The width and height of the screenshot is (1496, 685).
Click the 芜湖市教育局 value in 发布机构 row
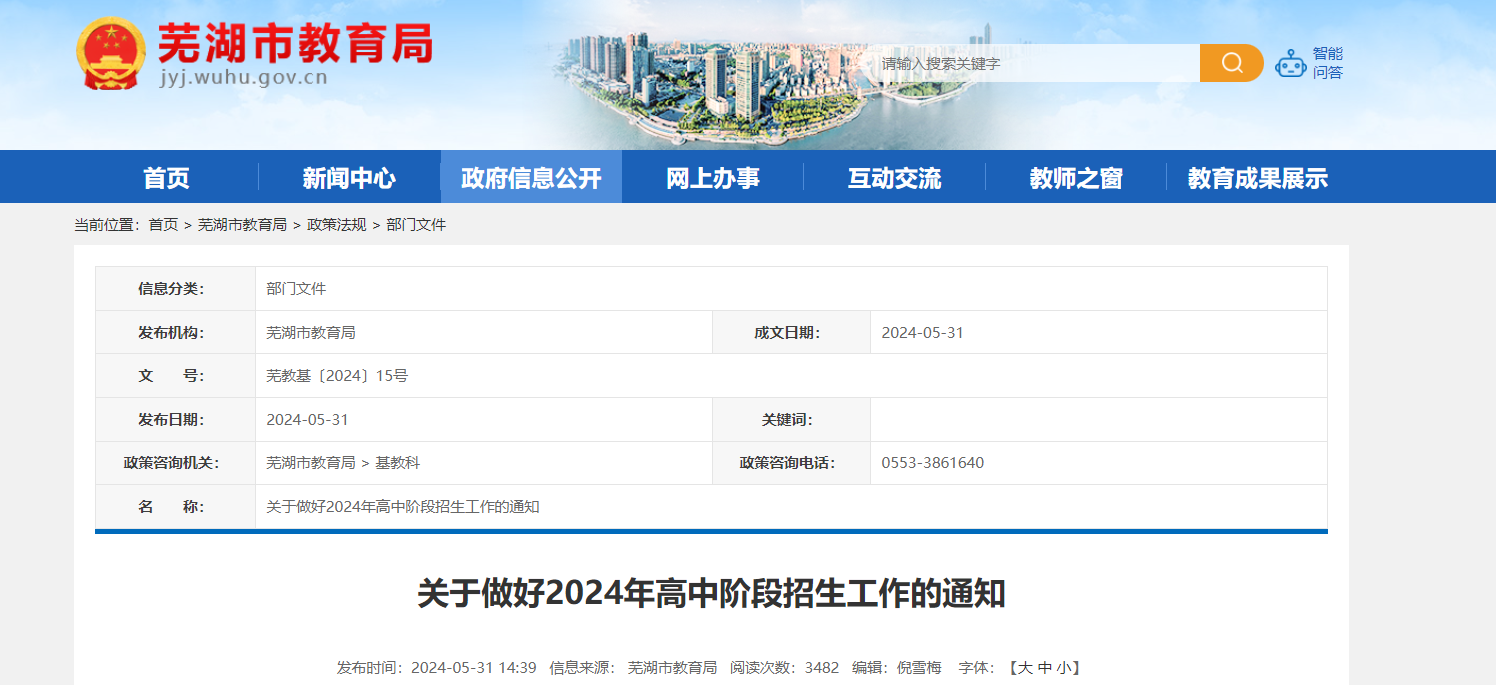[311, 332]
